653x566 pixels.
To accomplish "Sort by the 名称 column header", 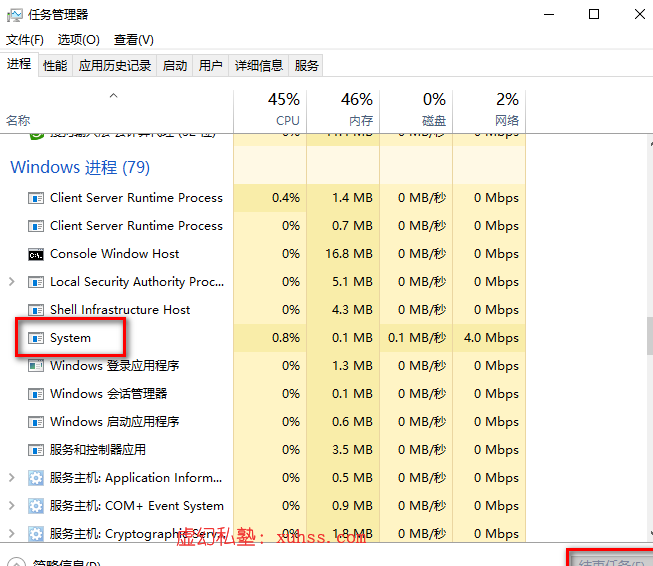I will click(117, 111).
